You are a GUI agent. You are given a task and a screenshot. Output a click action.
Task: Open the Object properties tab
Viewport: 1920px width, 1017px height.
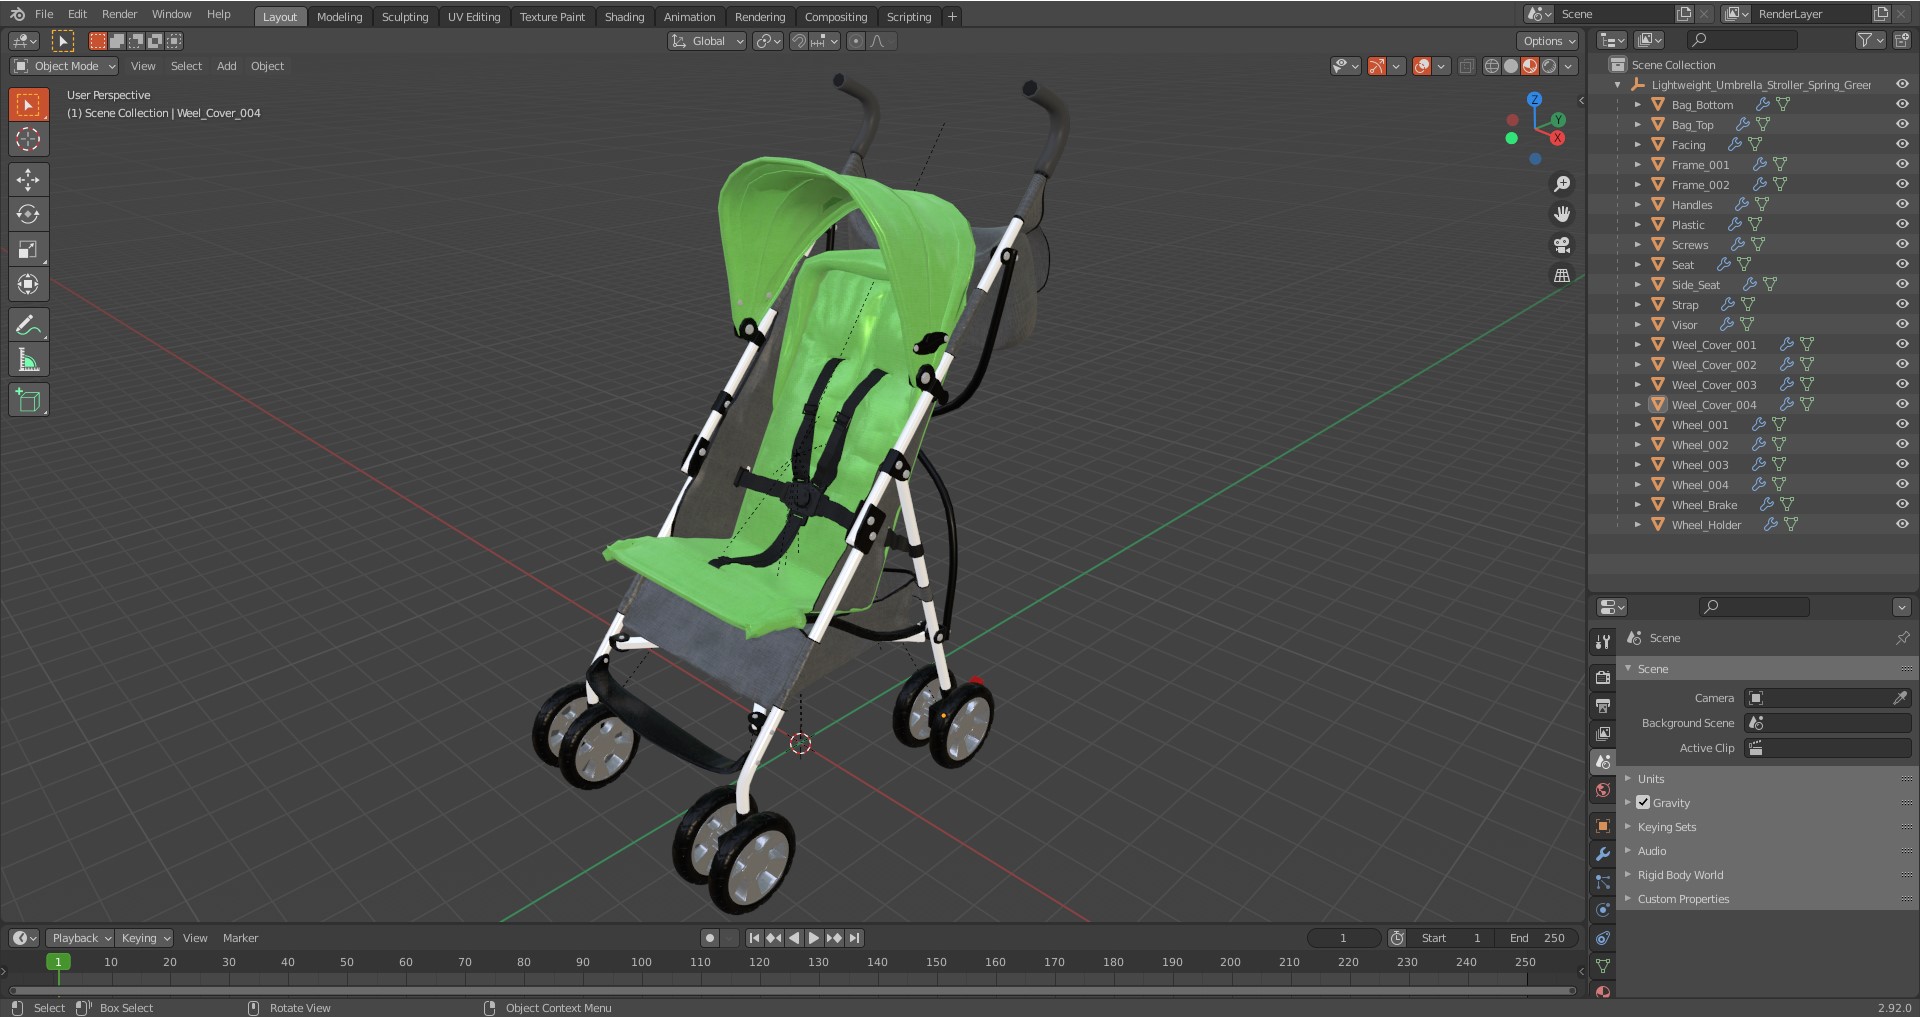point(1603,826)
